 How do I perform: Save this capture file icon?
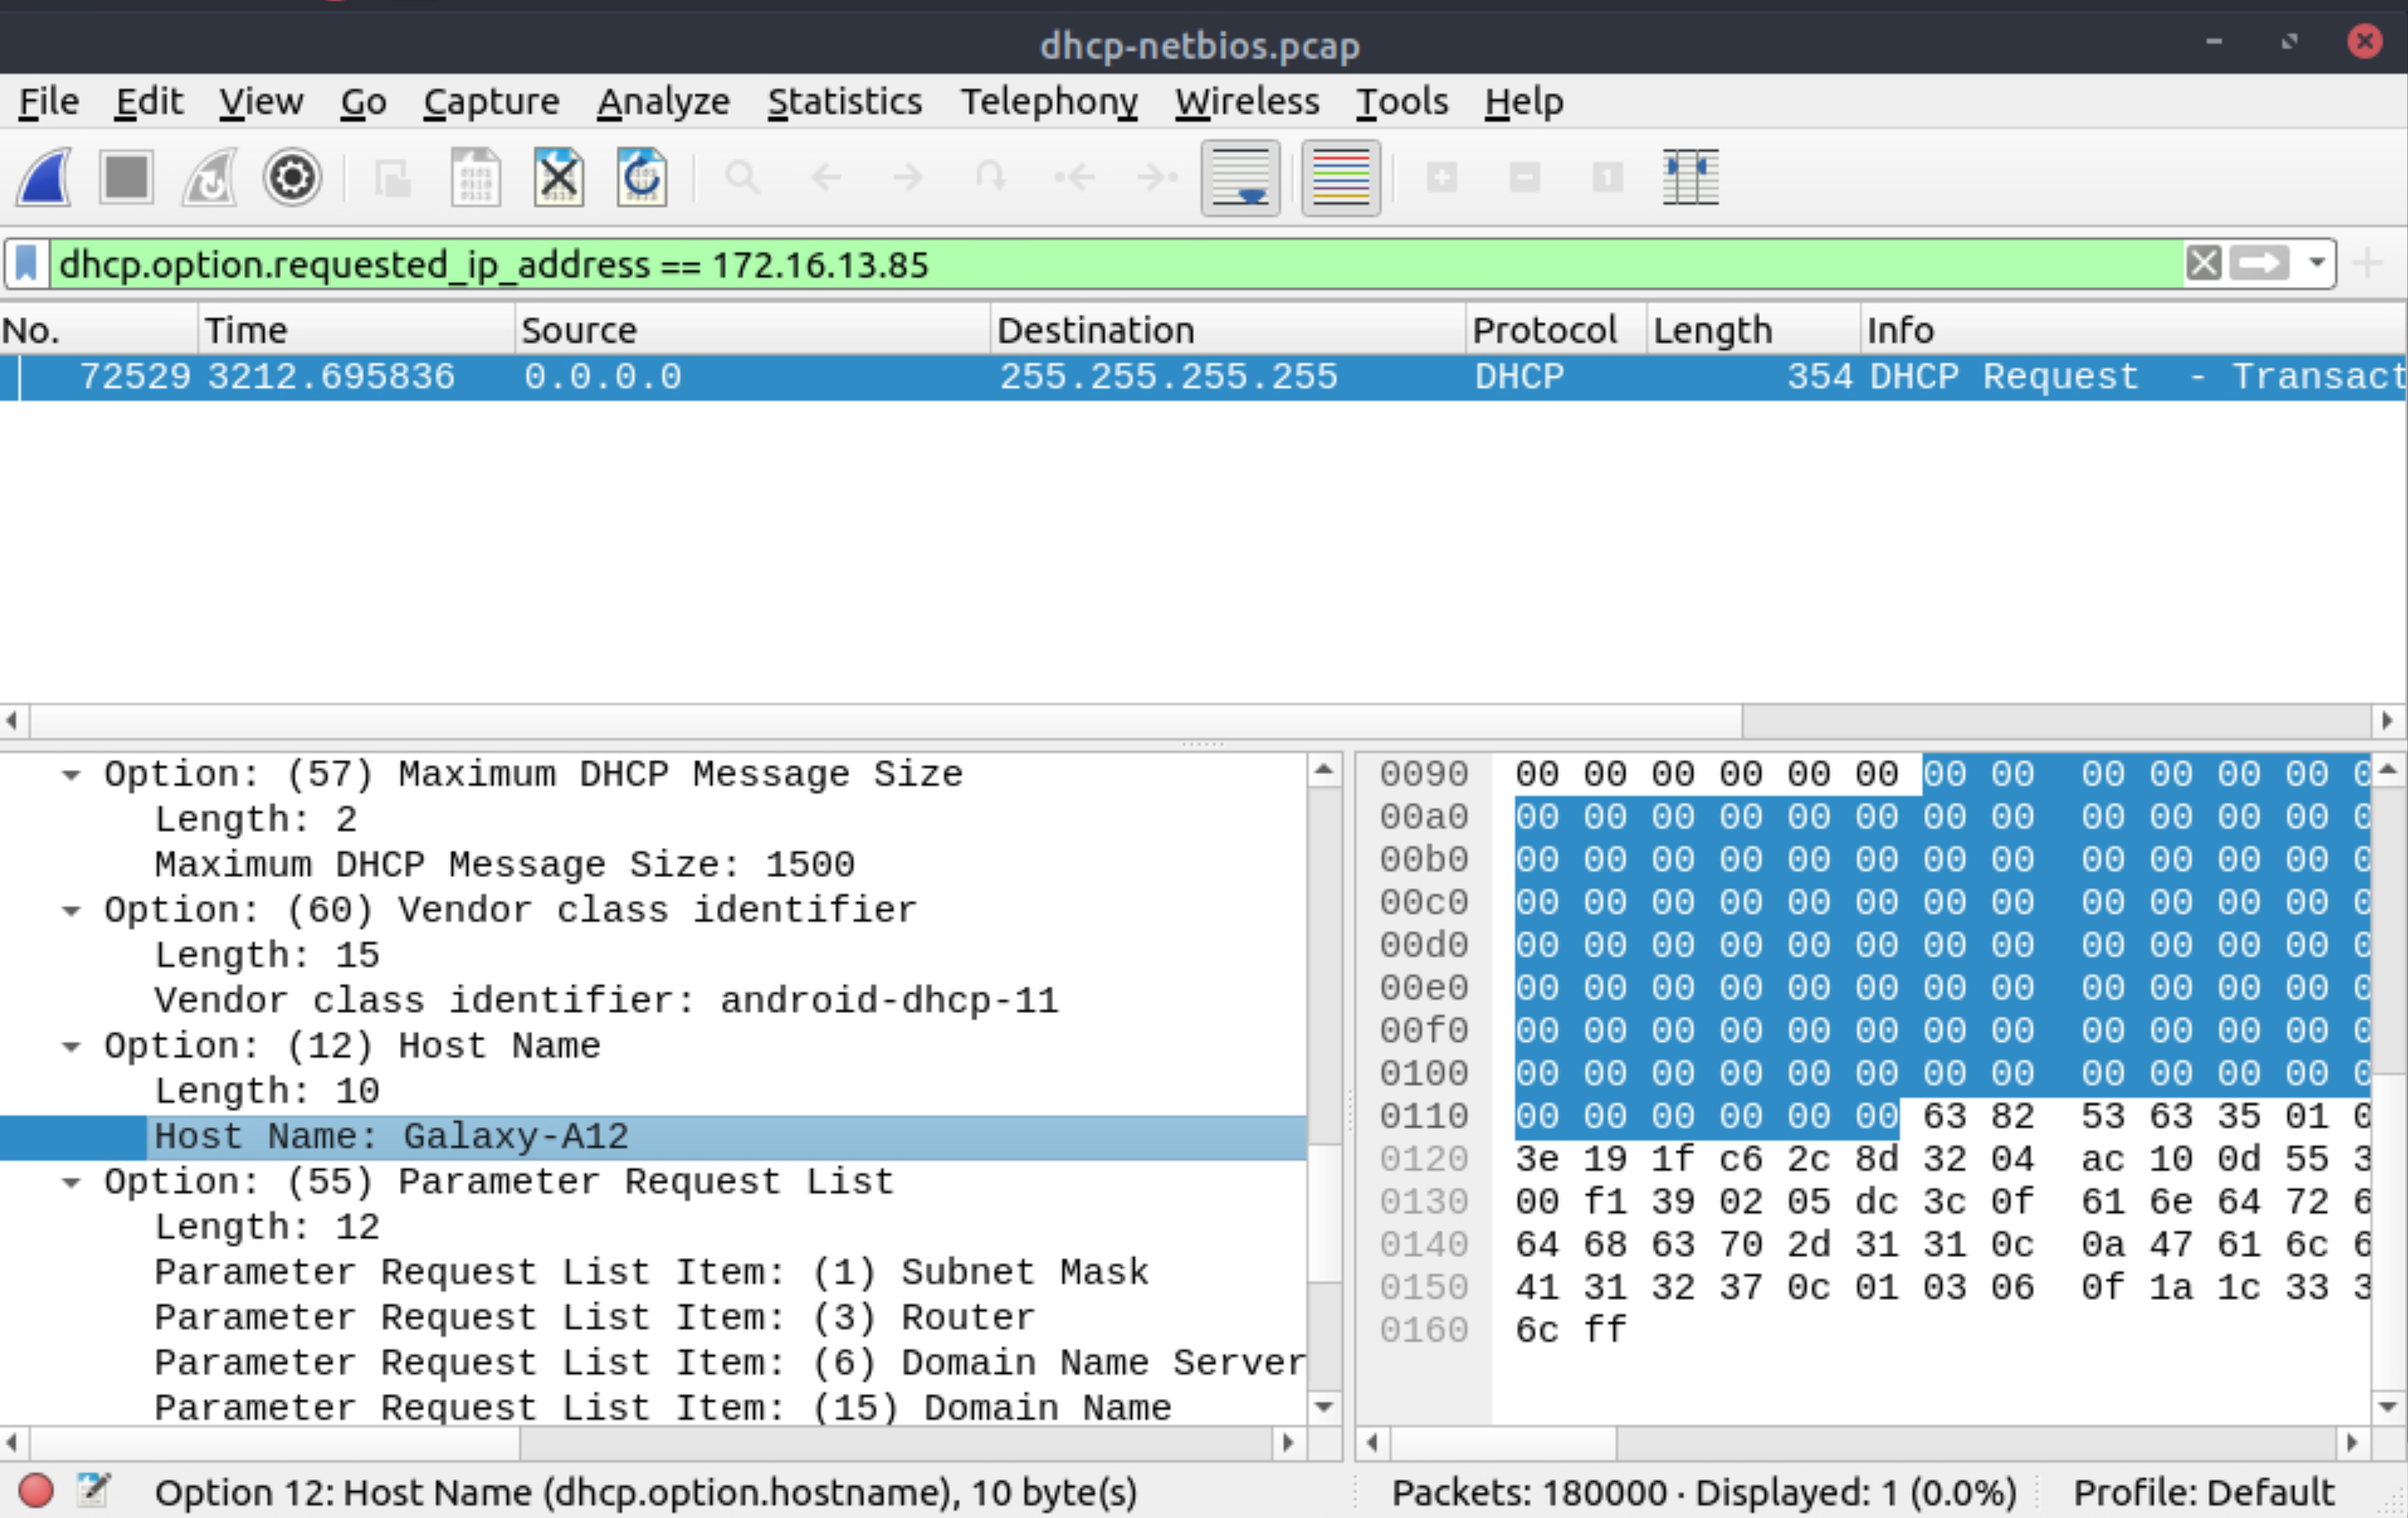click(x=476, y=178)
